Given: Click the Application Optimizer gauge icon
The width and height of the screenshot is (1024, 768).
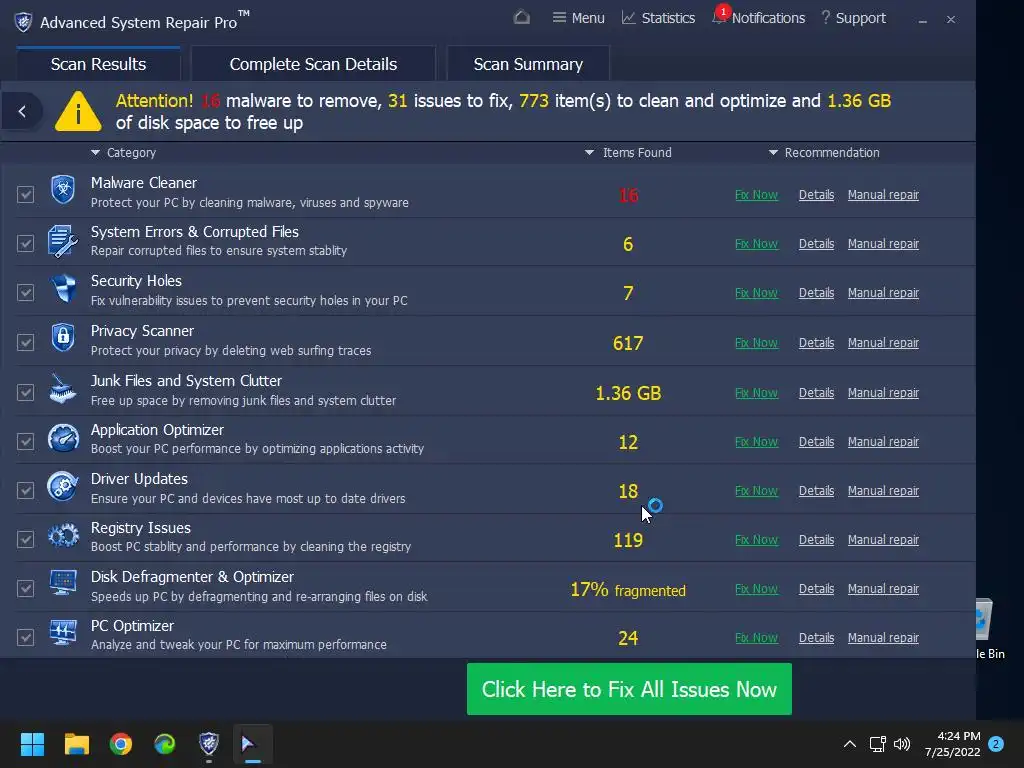Looking at the screenshot, I should pos(63,438).
